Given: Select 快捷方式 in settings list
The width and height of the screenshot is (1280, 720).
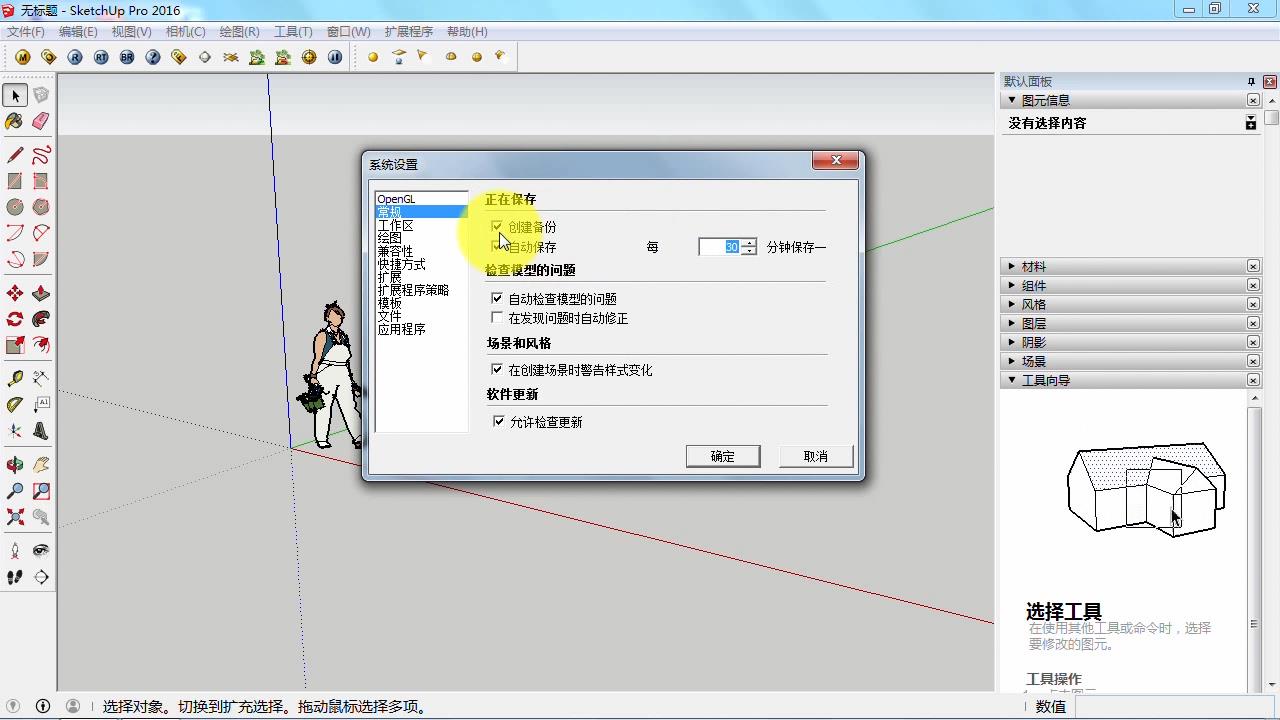Looking at the screenshot, I should [421, 264].
